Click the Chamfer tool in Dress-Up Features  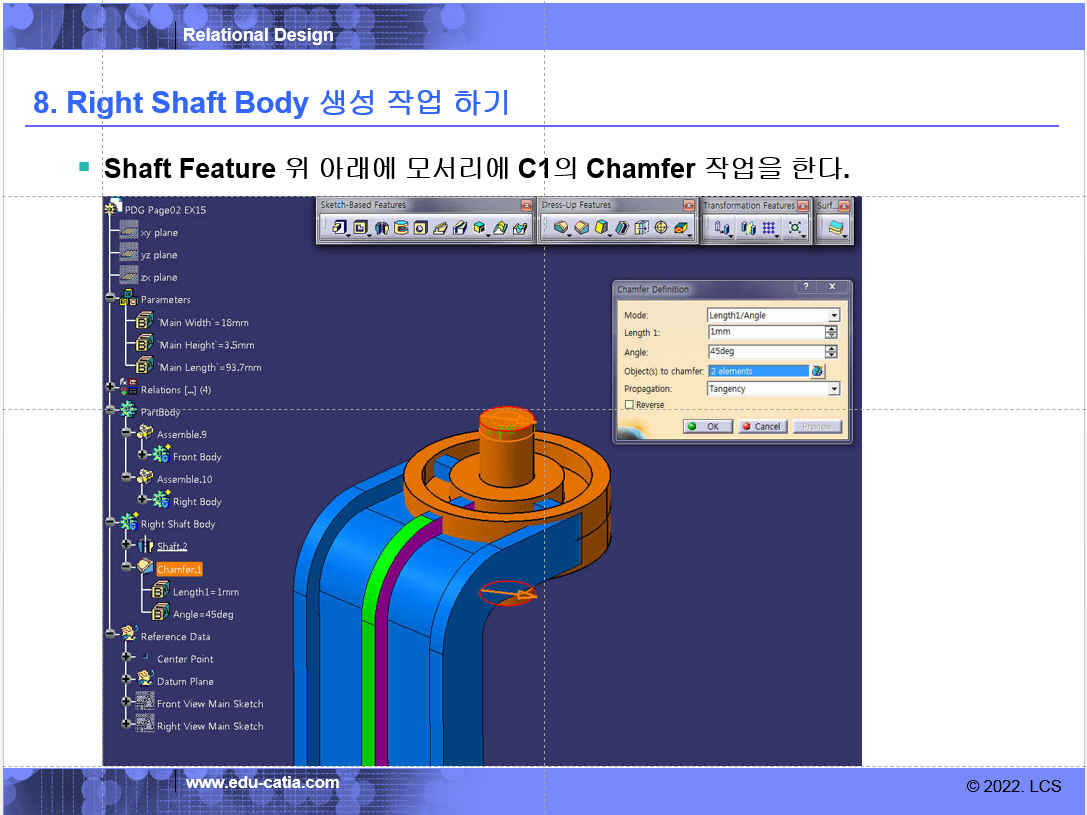pos(581,228)
